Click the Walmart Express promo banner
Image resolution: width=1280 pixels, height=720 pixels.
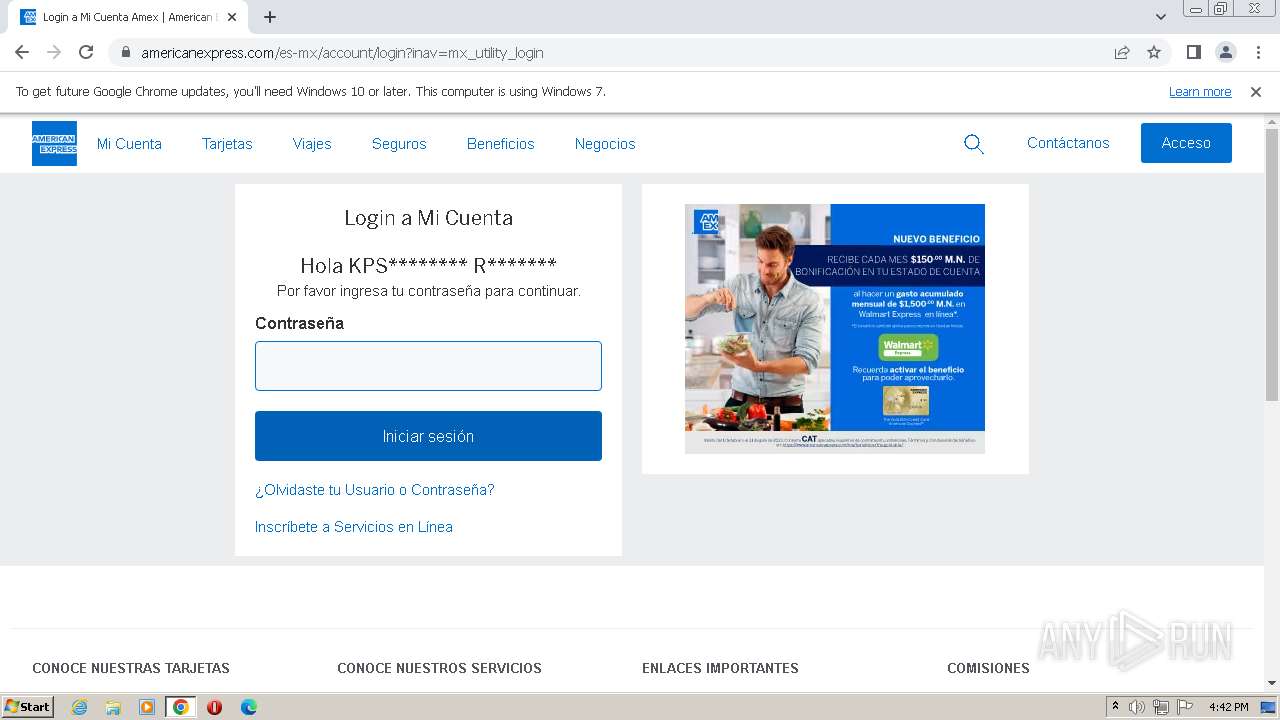click(x=835, y=329)
